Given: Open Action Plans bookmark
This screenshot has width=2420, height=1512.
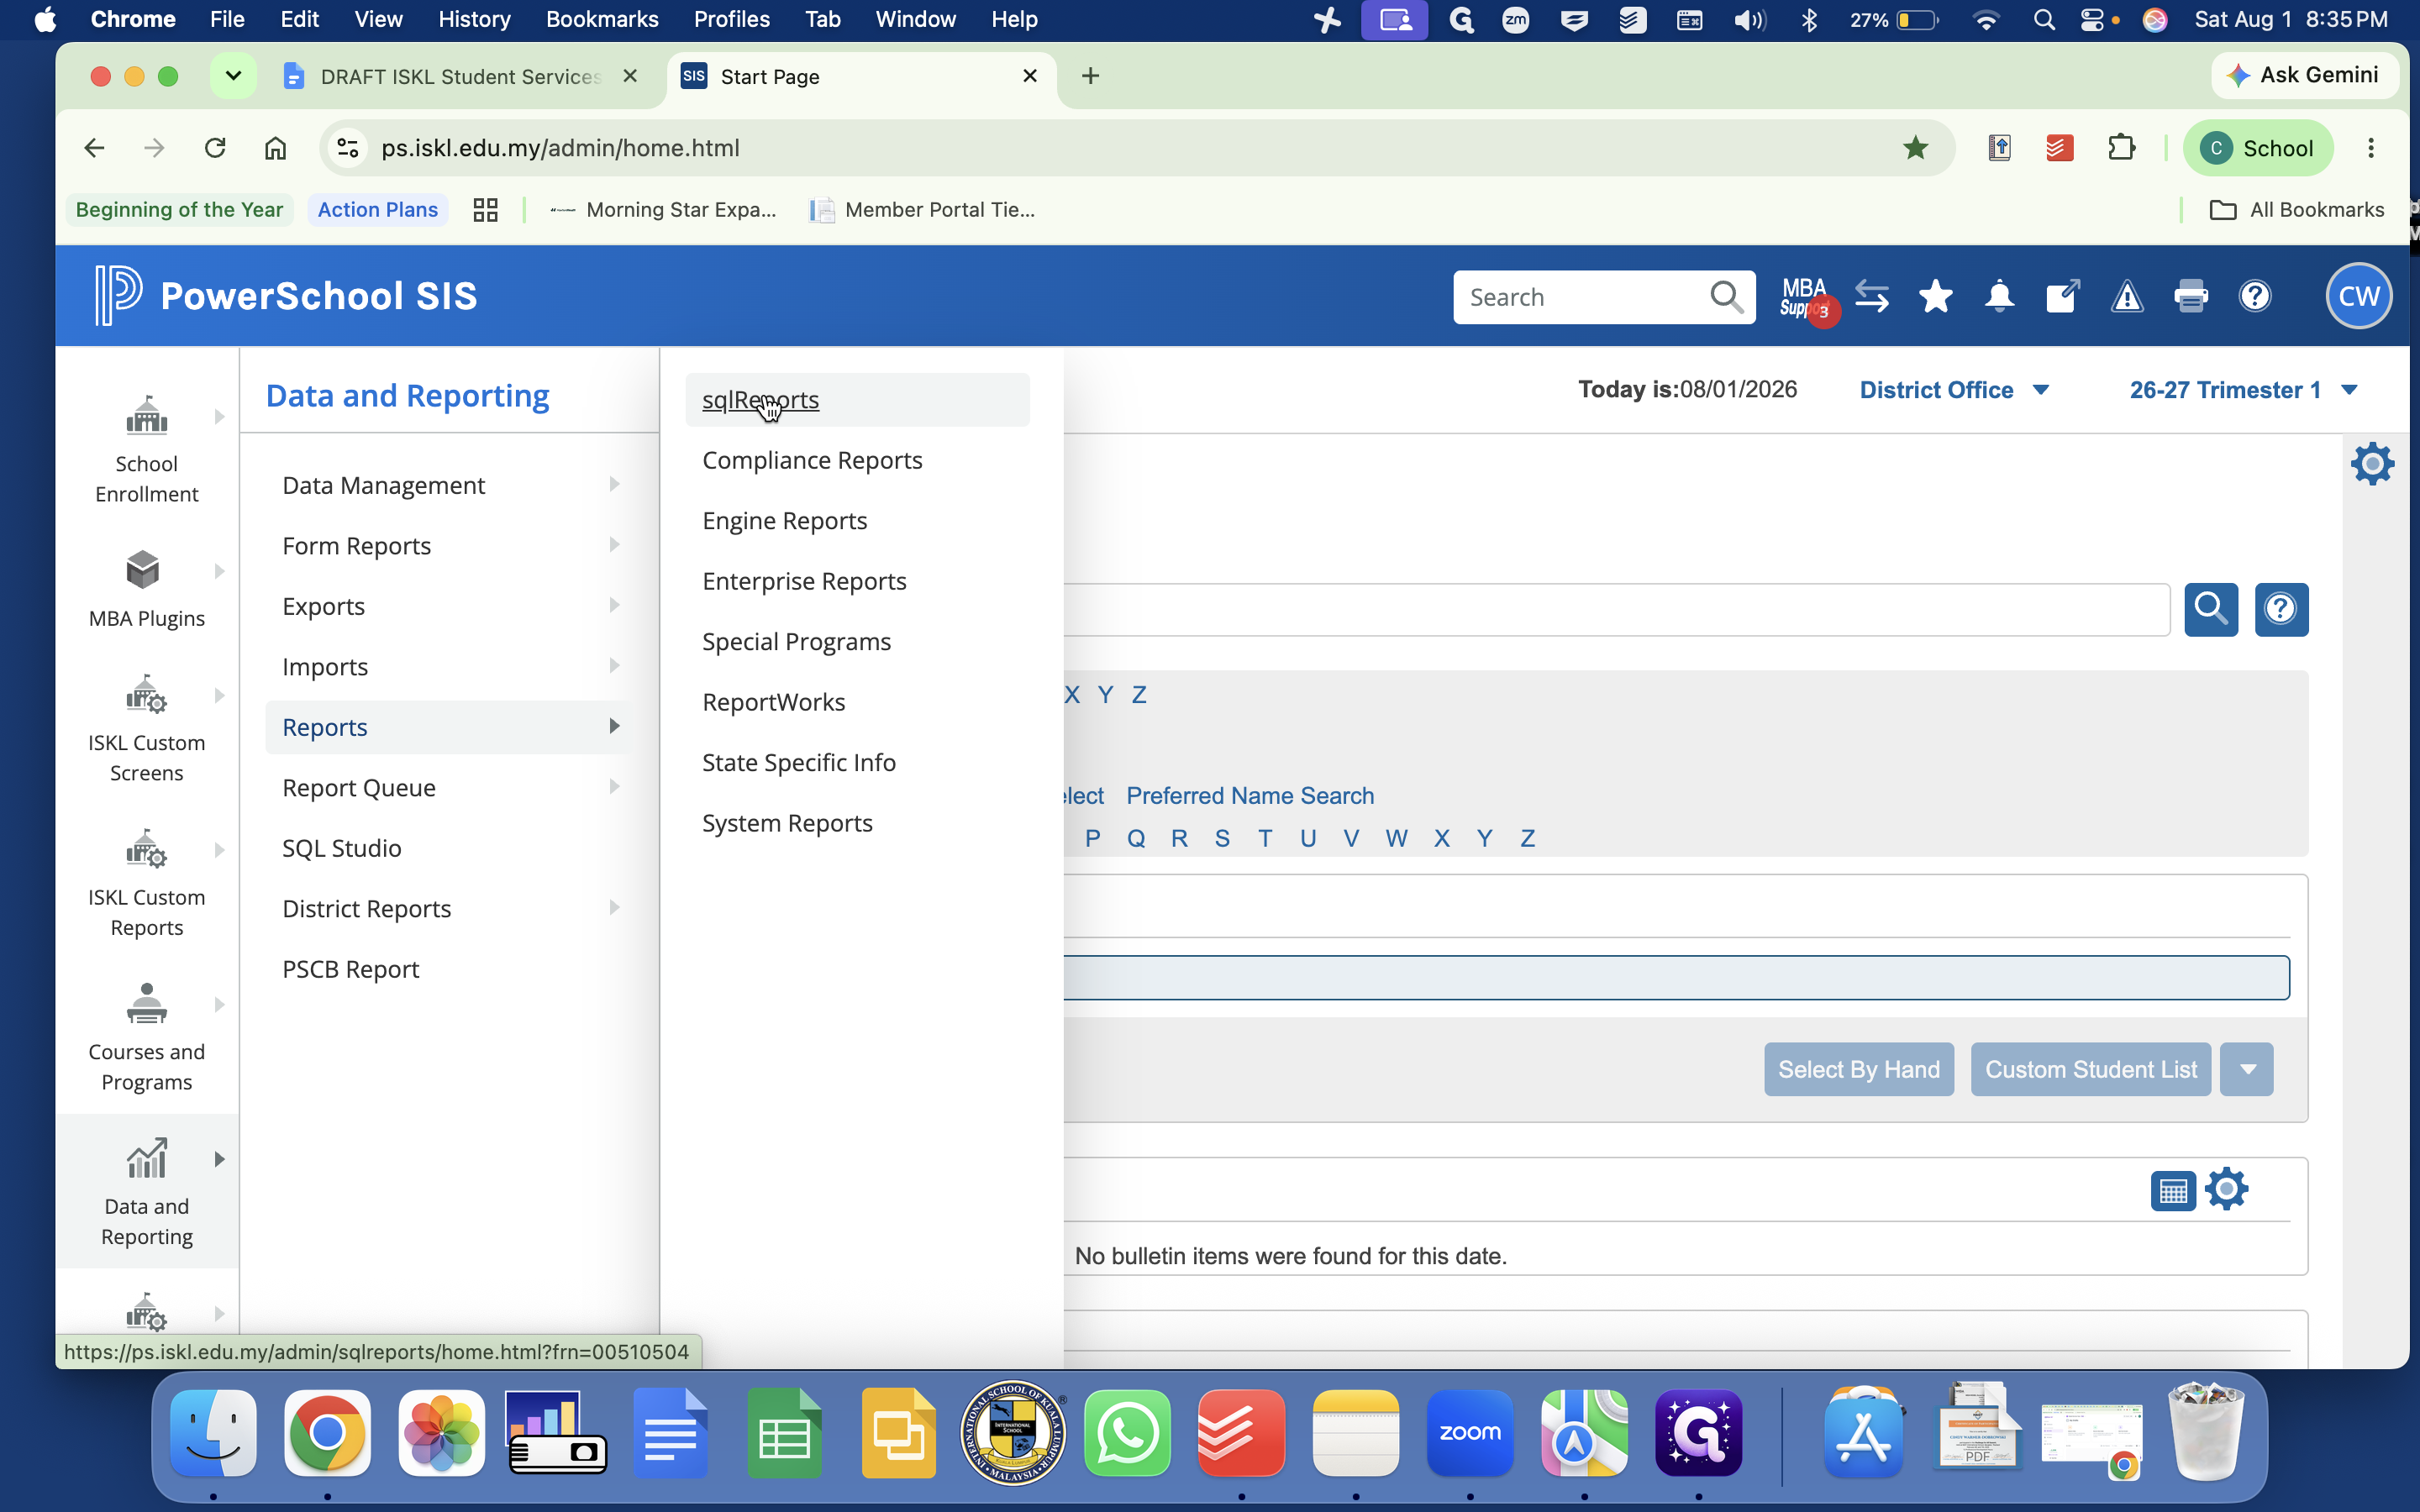Looking at the screenshot, I should [377, 210].
